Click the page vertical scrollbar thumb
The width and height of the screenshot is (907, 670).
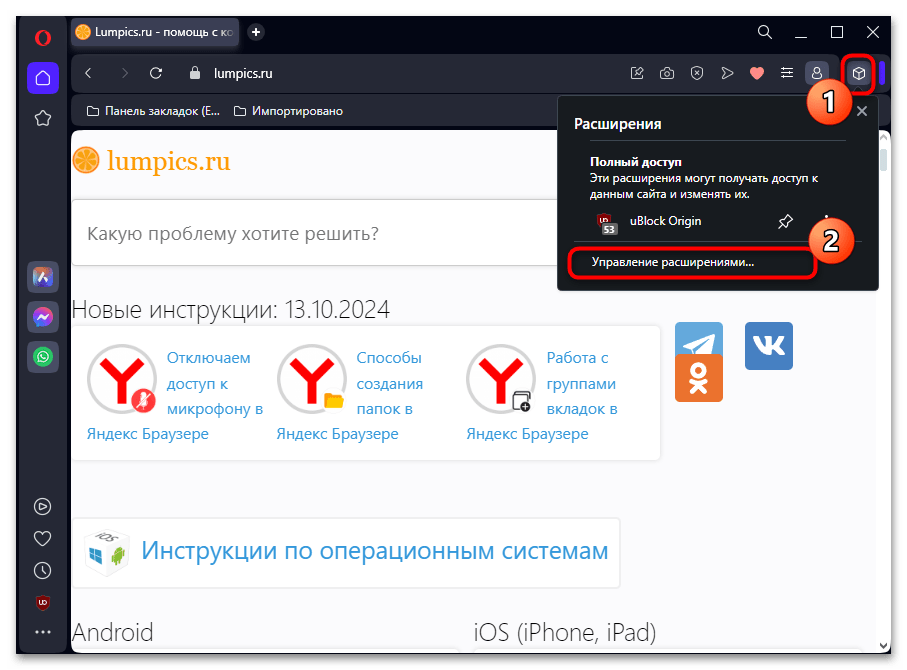click(x=883, y=159)
